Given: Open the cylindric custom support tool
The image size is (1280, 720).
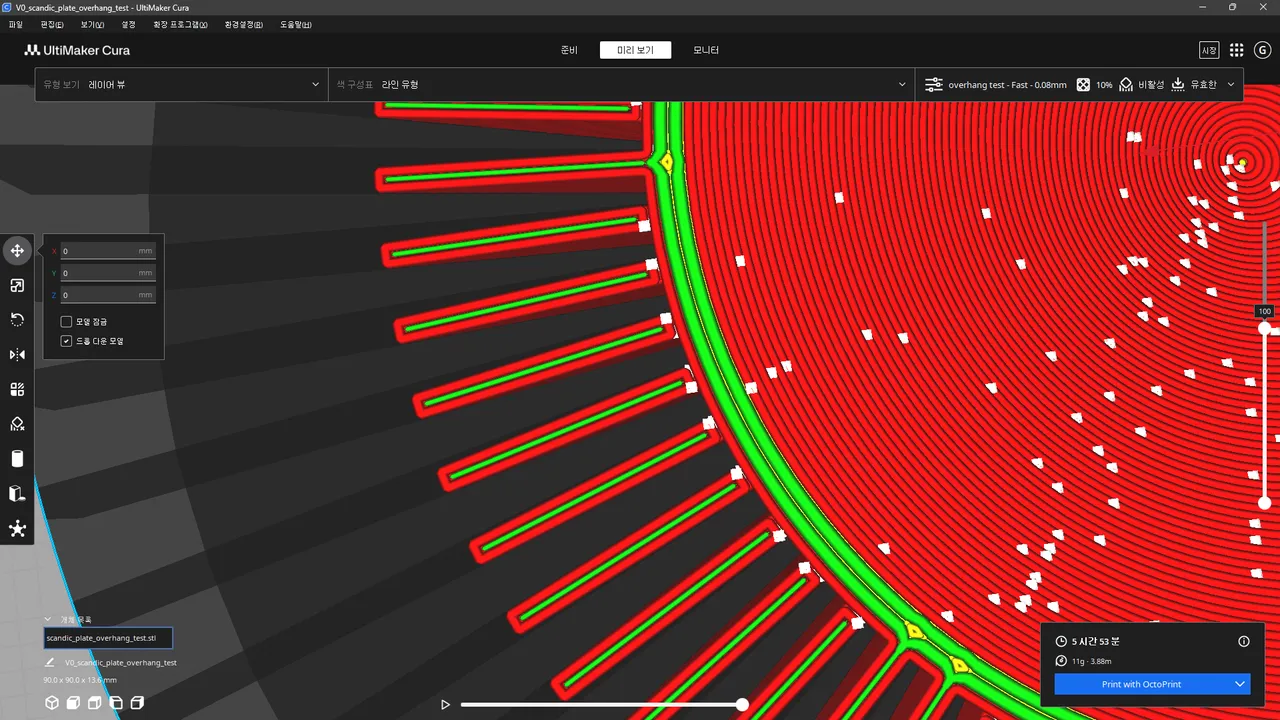Looking at the screenshot, I should (x=17, y=459).
